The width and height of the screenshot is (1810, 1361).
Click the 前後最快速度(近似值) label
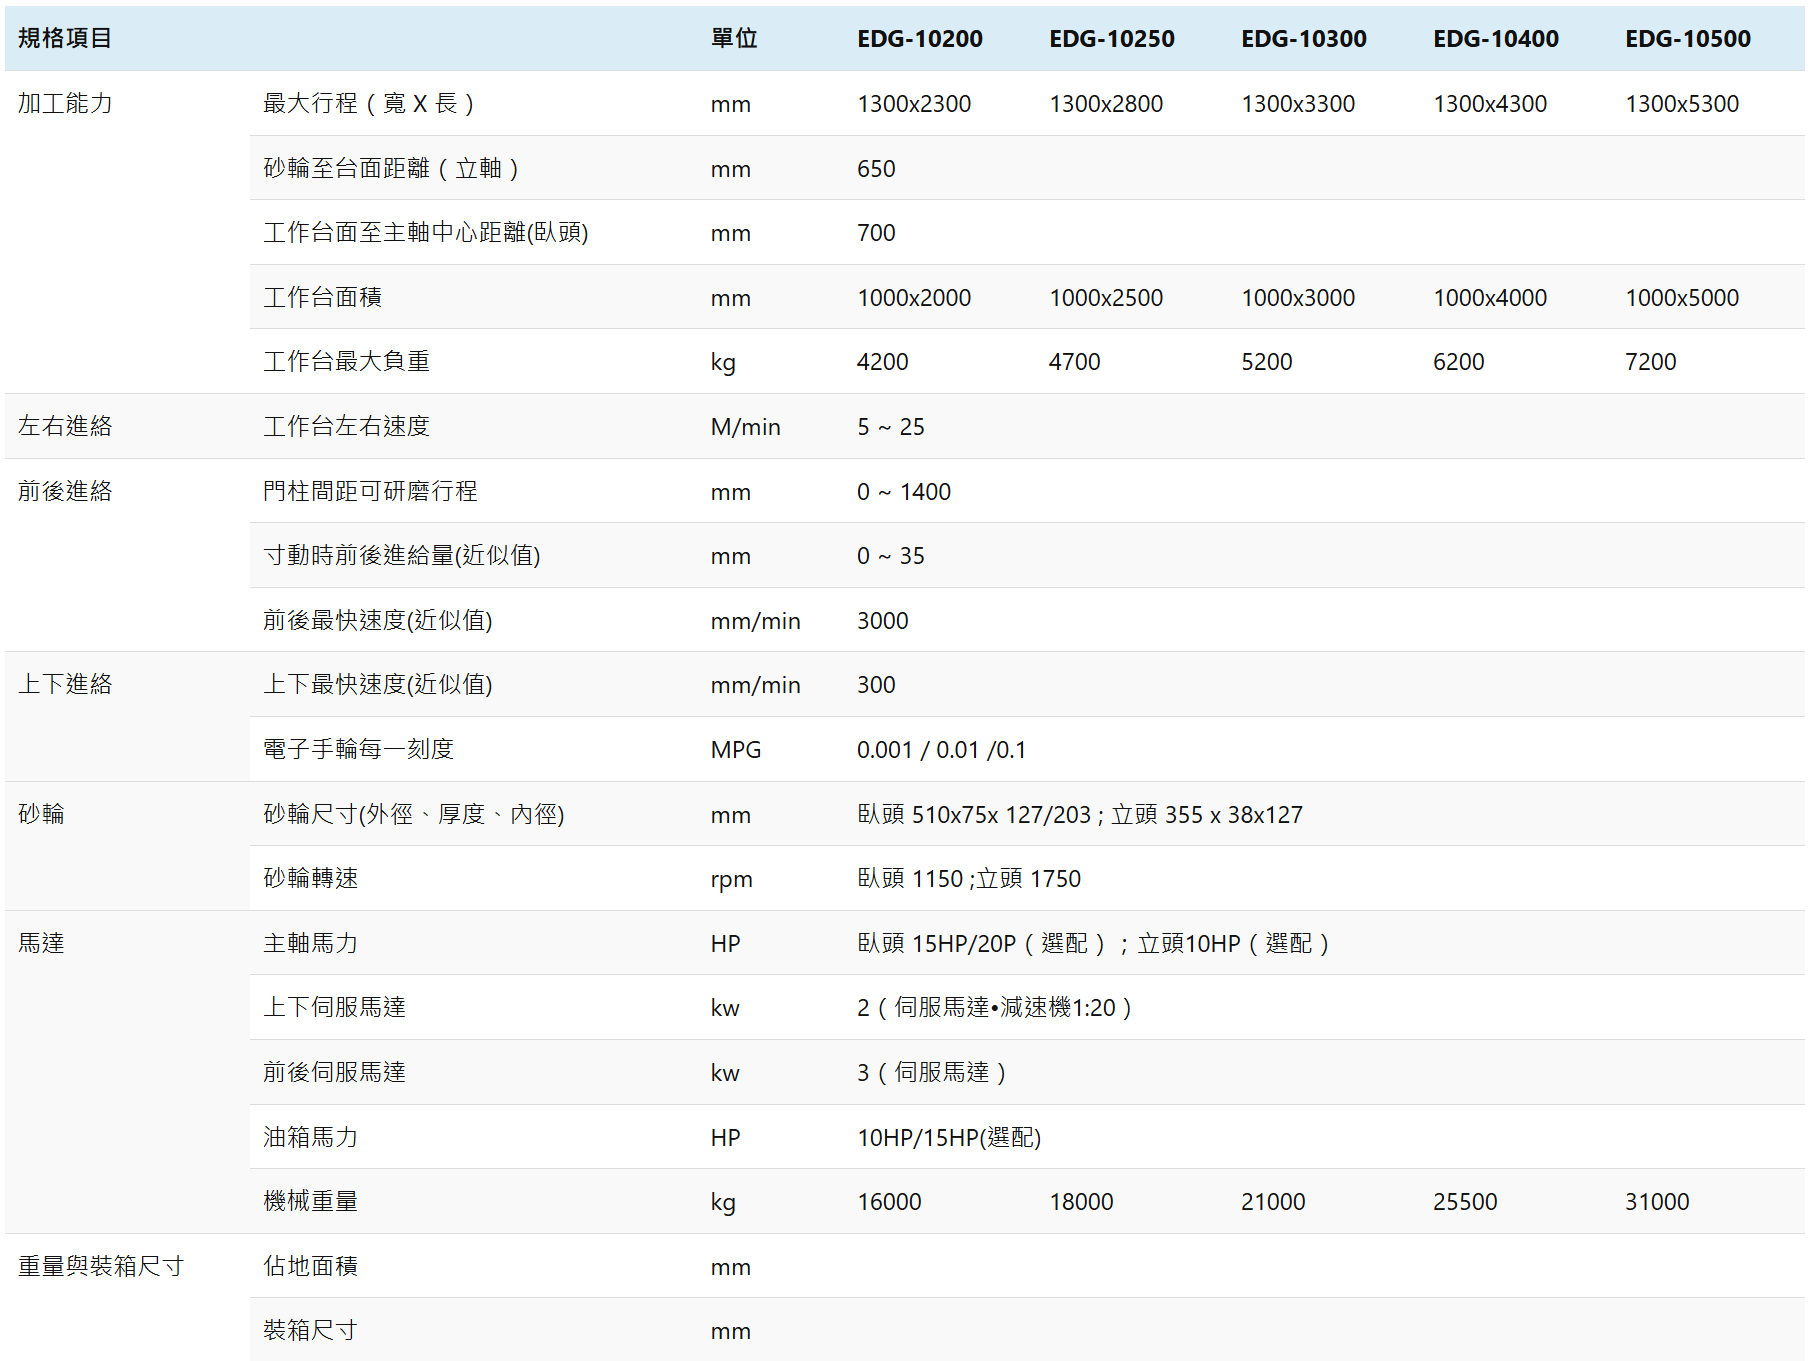coord(378,620)
